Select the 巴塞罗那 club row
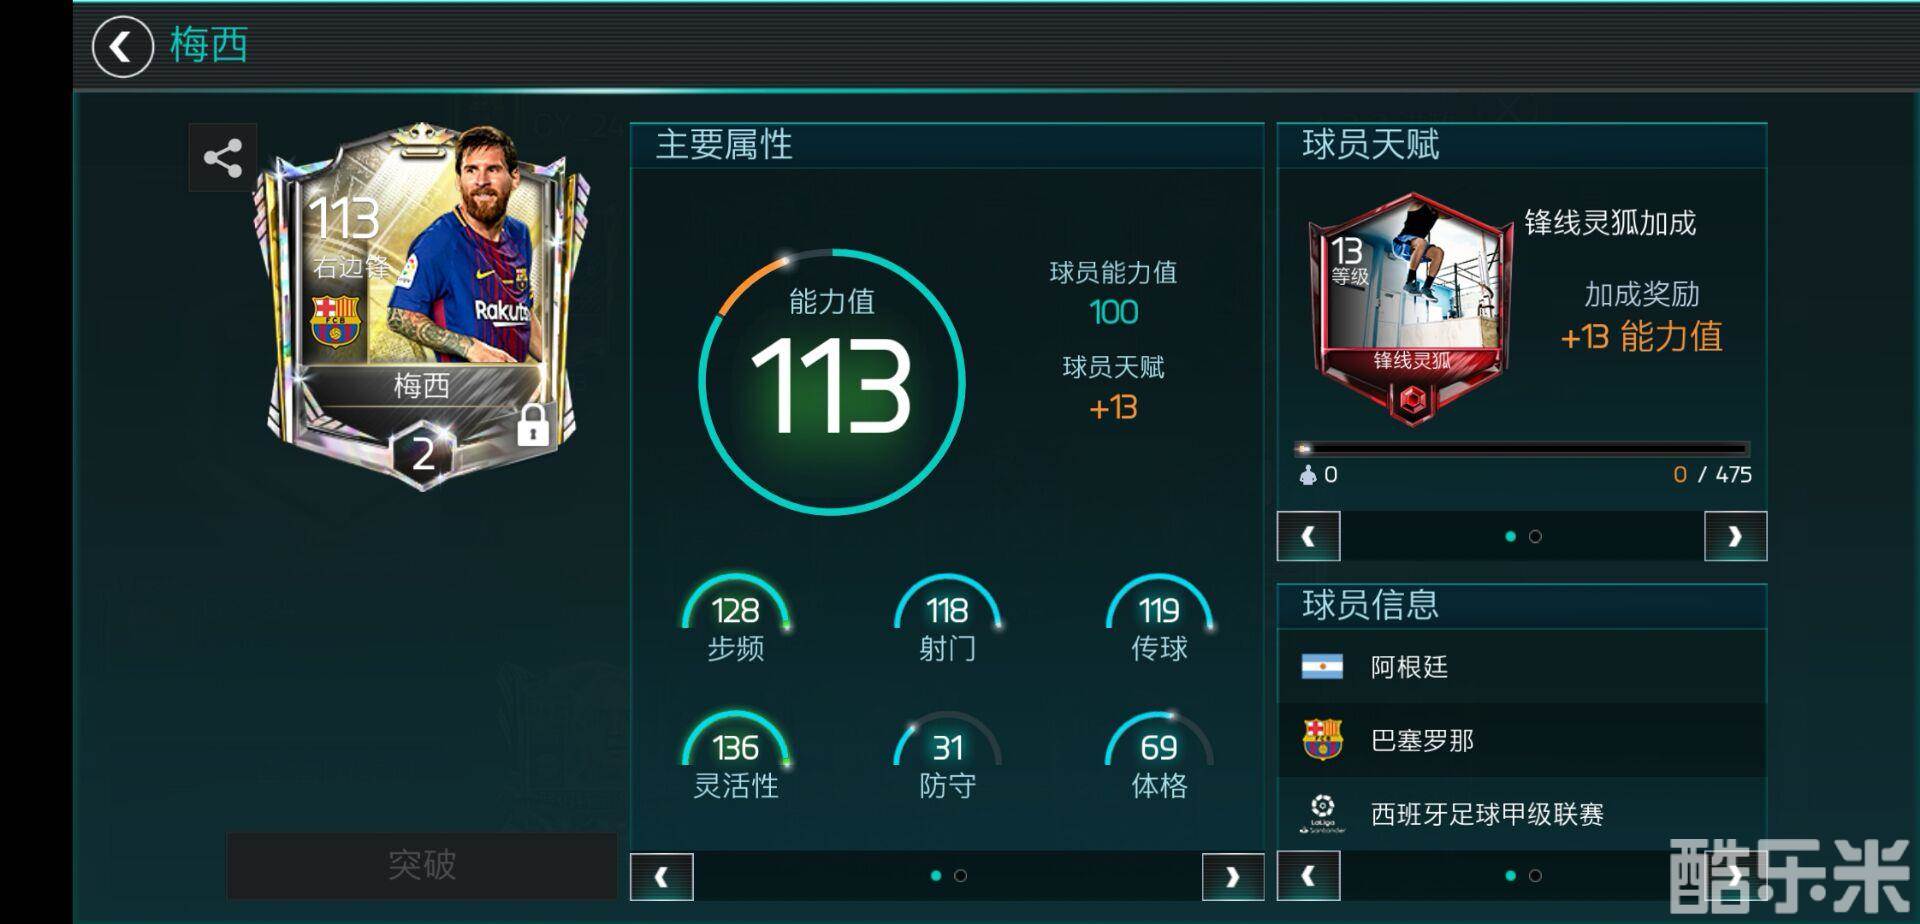This screenshot has height=924, width=1920. (x=1522, y=740)
